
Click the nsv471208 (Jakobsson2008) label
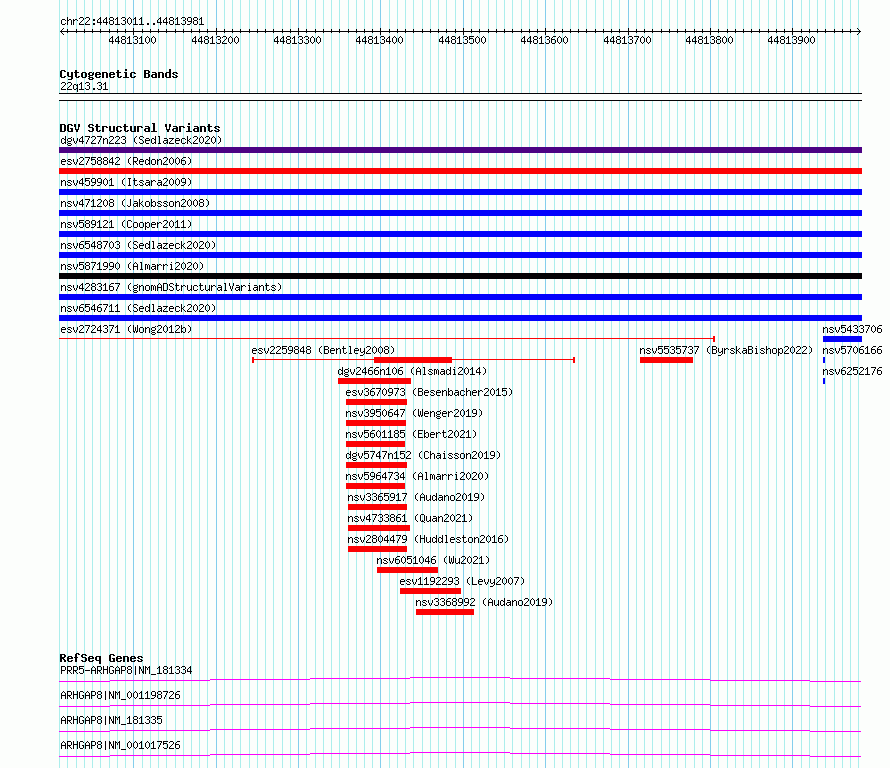click(135, 203)
